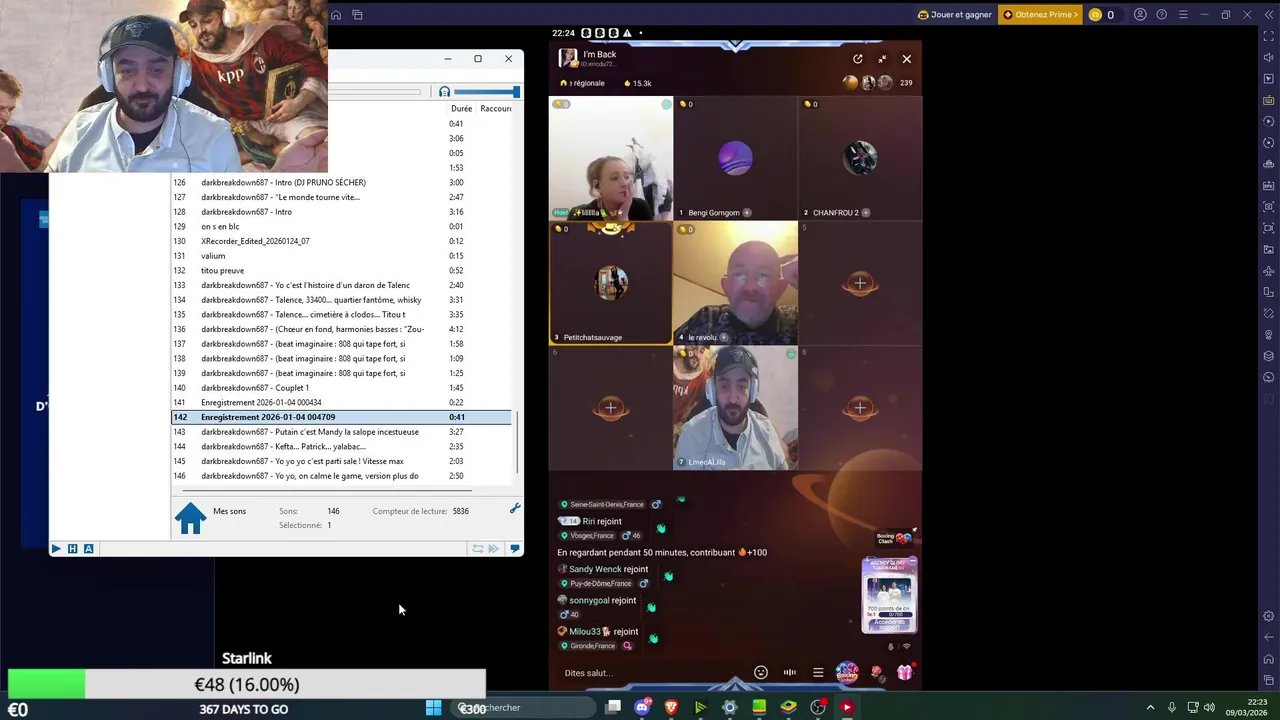The height and width of the screenshot is (720, 1280).
Task: Click the share icon in live room header
Action: coord(857,59)
